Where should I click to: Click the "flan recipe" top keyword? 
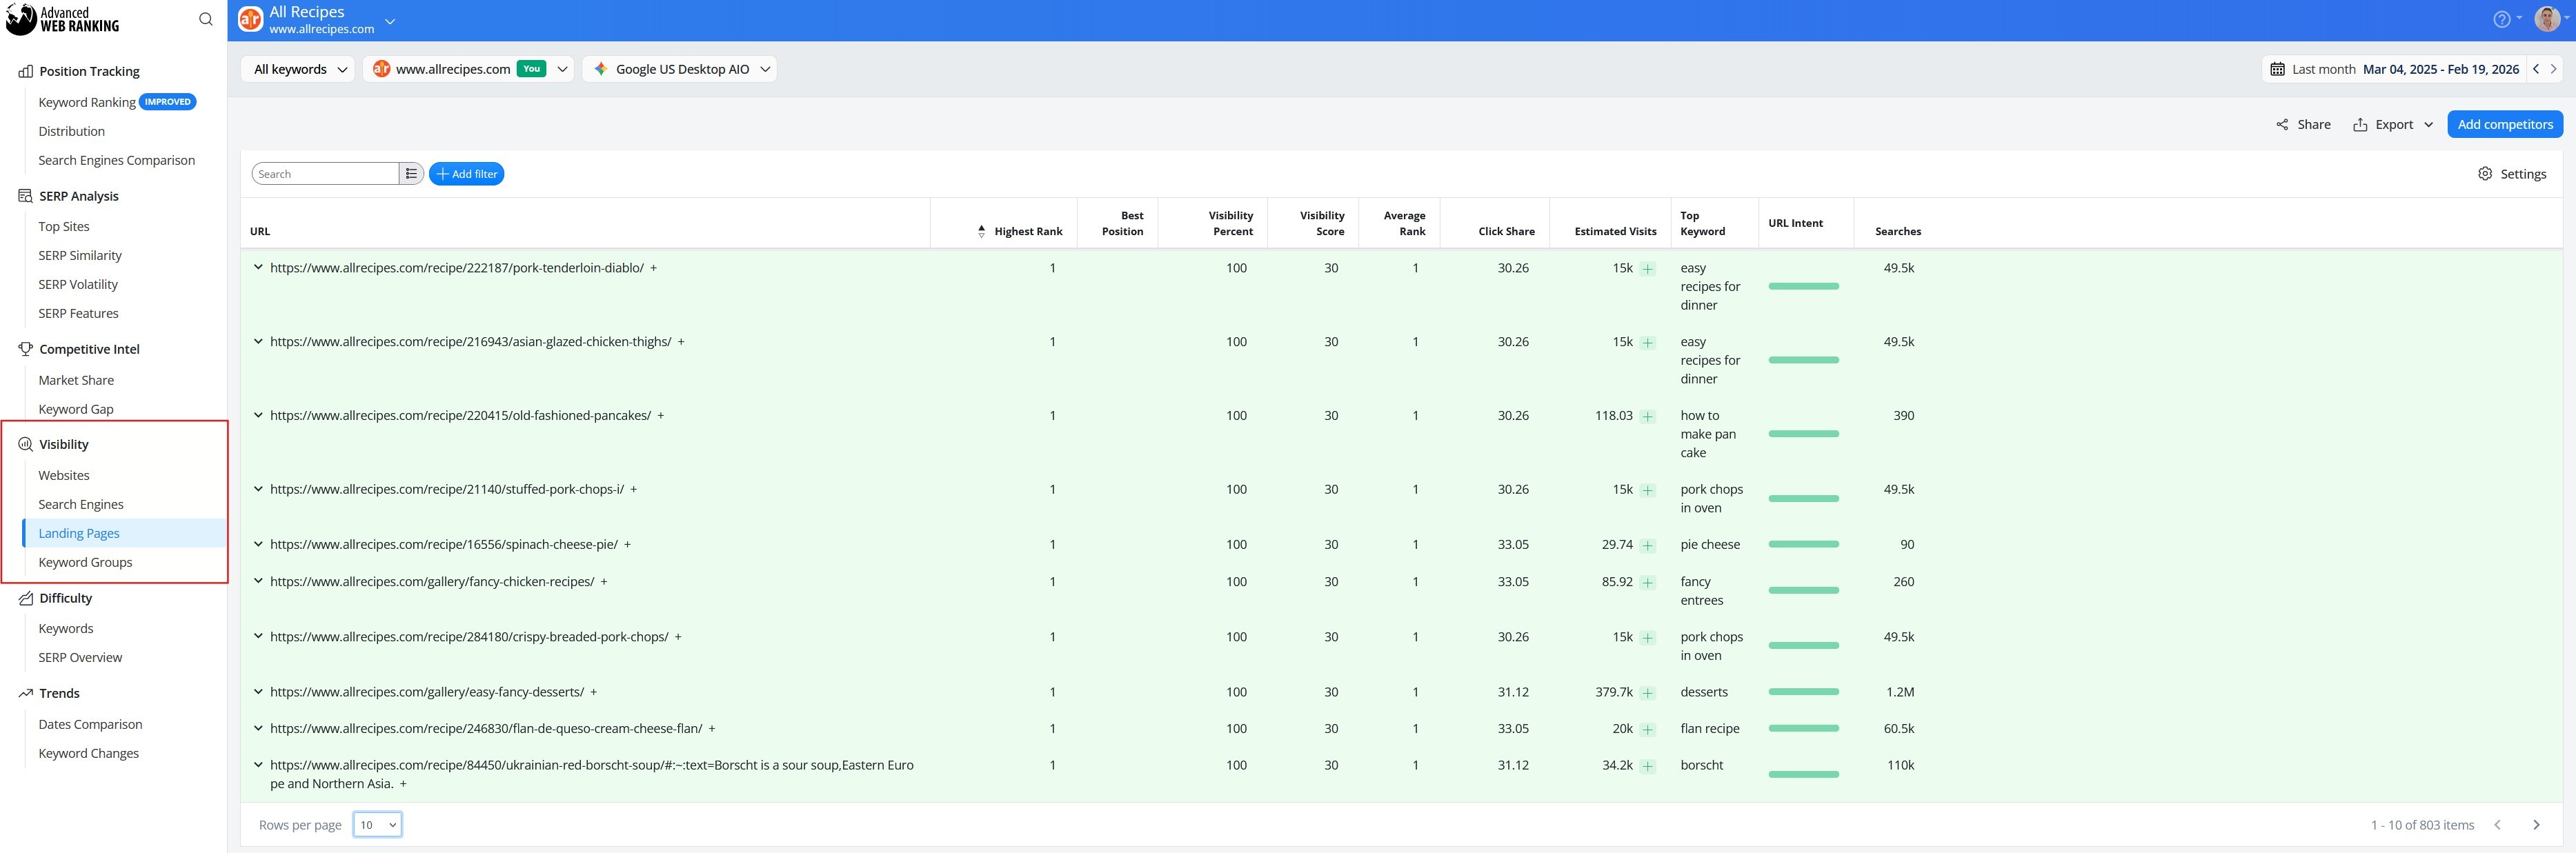[x=1709, y=729]
